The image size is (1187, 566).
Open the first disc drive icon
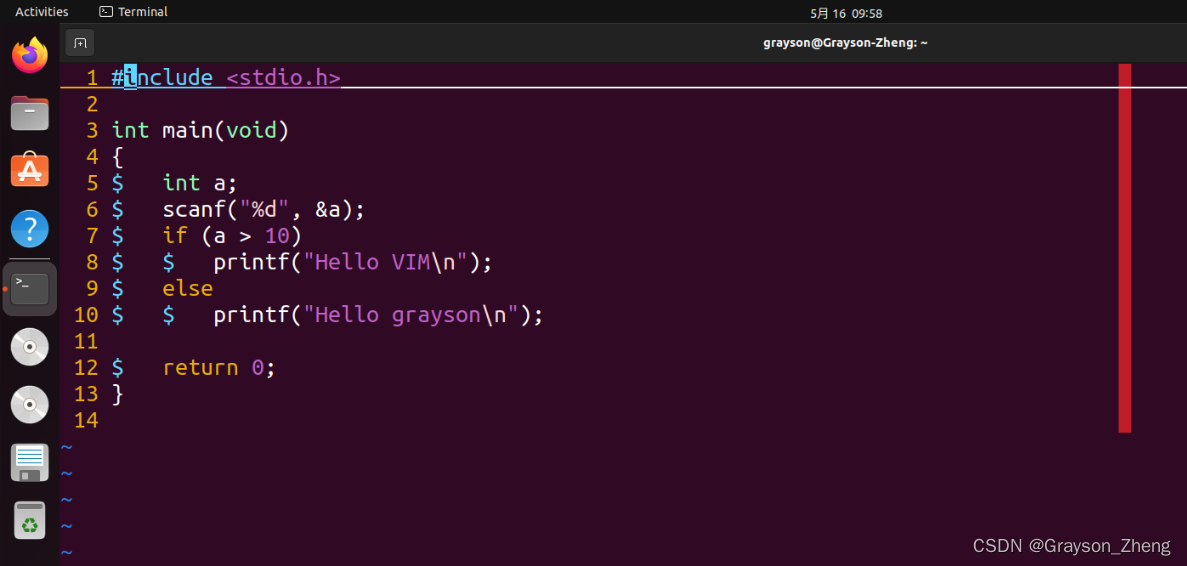(30, 347)
